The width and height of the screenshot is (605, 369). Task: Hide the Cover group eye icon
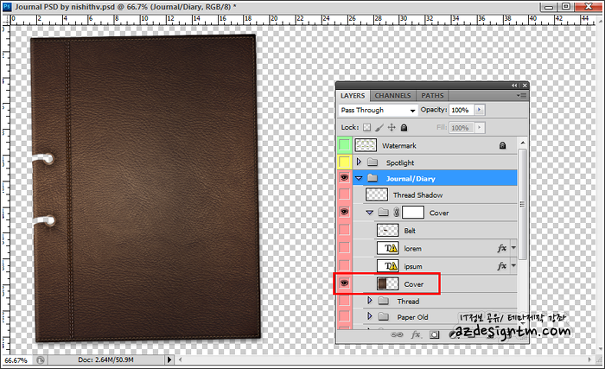[344, 212]
